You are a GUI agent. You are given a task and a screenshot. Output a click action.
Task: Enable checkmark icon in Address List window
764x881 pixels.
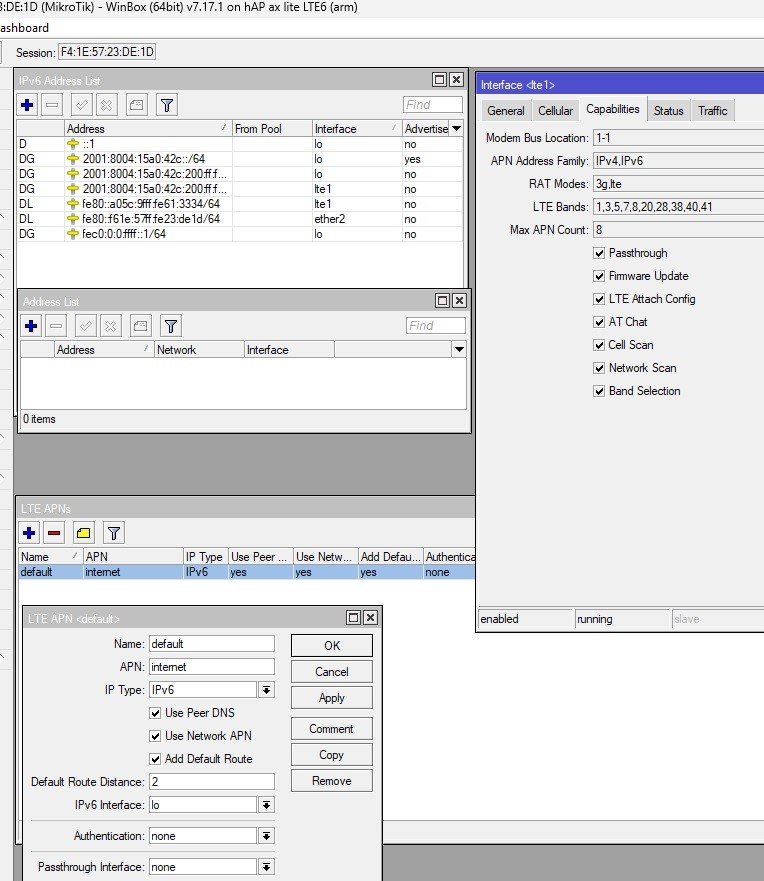(85, 326)
